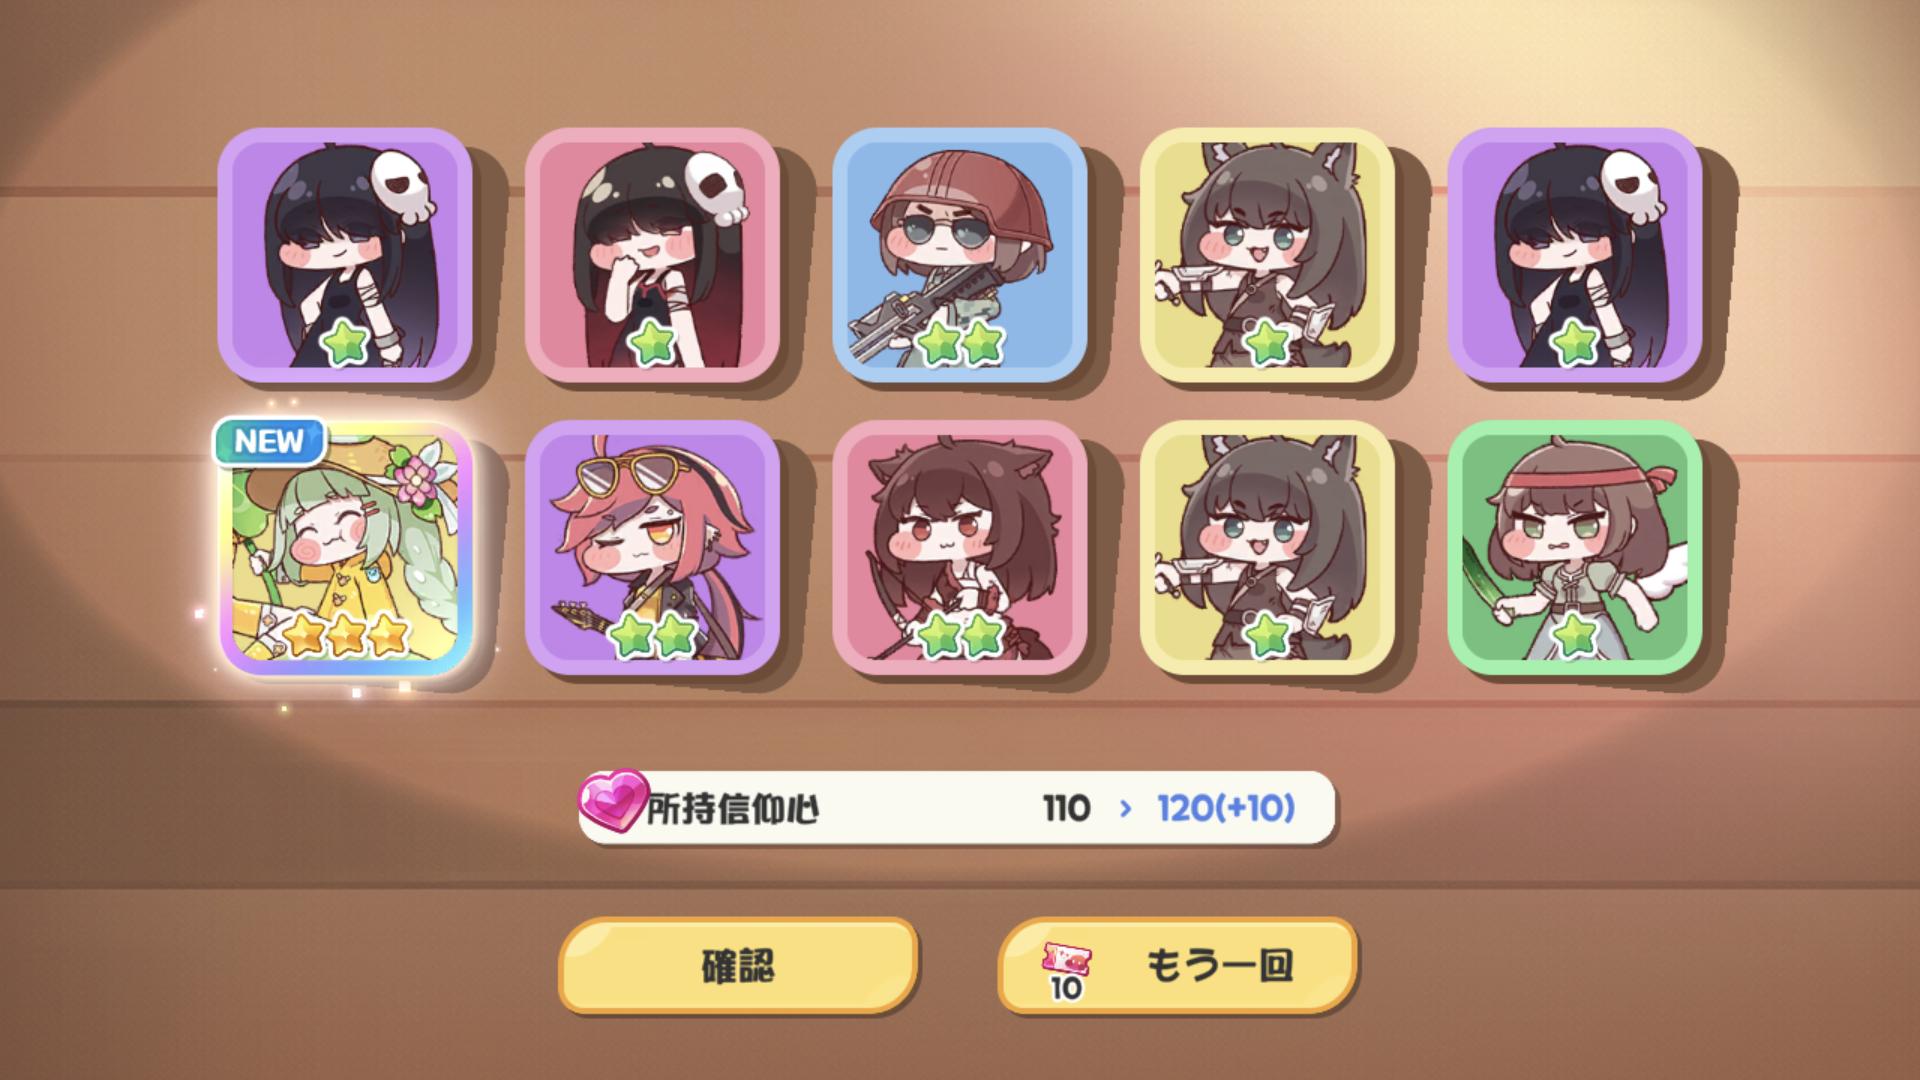Image resolution: width=1920 pixels, height=1080 pixels.
Task: Click the pink gacha ticket icon
Action: point(1066,962)
